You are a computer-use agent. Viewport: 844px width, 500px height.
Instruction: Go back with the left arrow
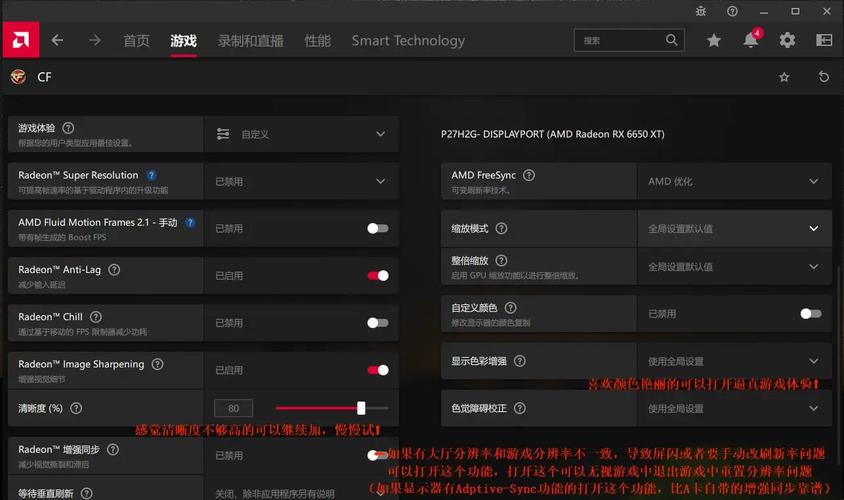pyautogui.click(x=57, y=40)
